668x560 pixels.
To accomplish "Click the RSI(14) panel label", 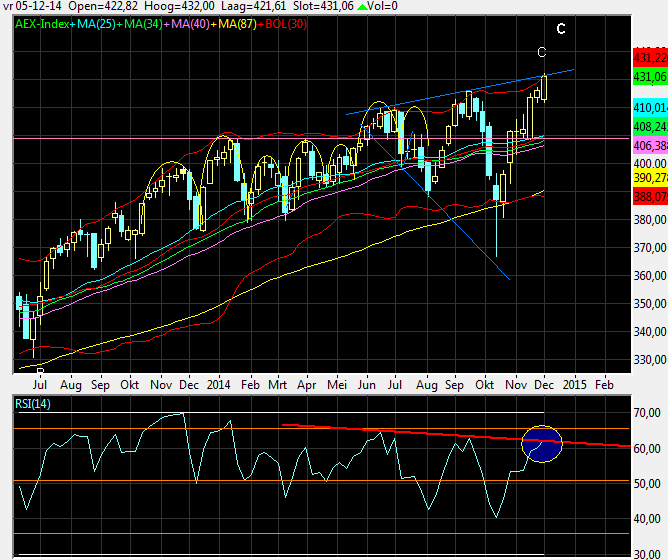I will (33, 404).
